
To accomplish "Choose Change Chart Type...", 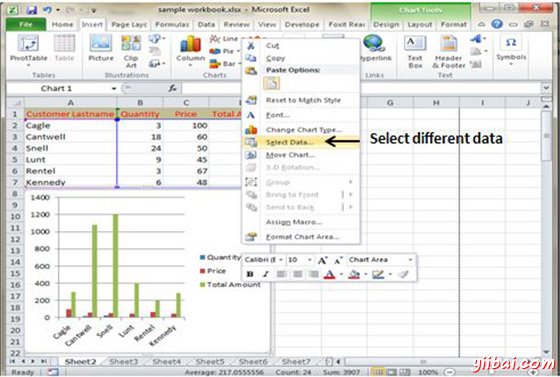I will pos(301,130).
